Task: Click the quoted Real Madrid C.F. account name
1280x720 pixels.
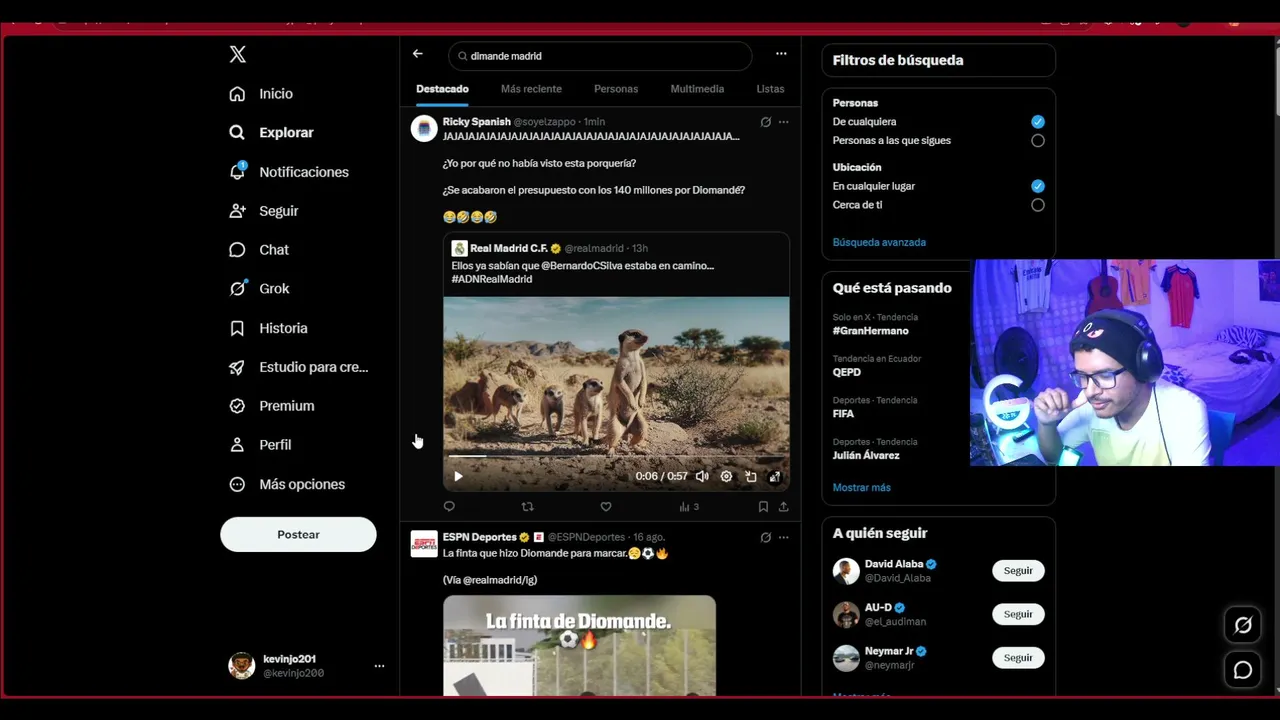Action: point(508,248)
